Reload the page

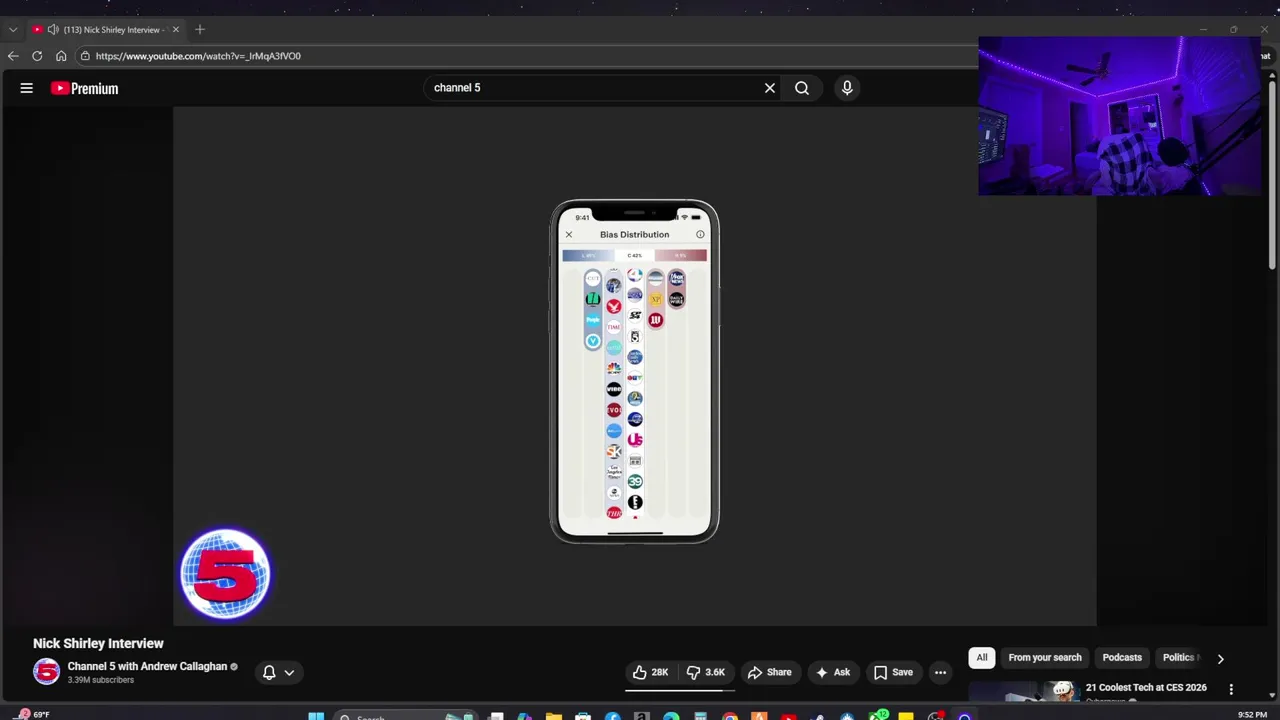click(37, 56)
